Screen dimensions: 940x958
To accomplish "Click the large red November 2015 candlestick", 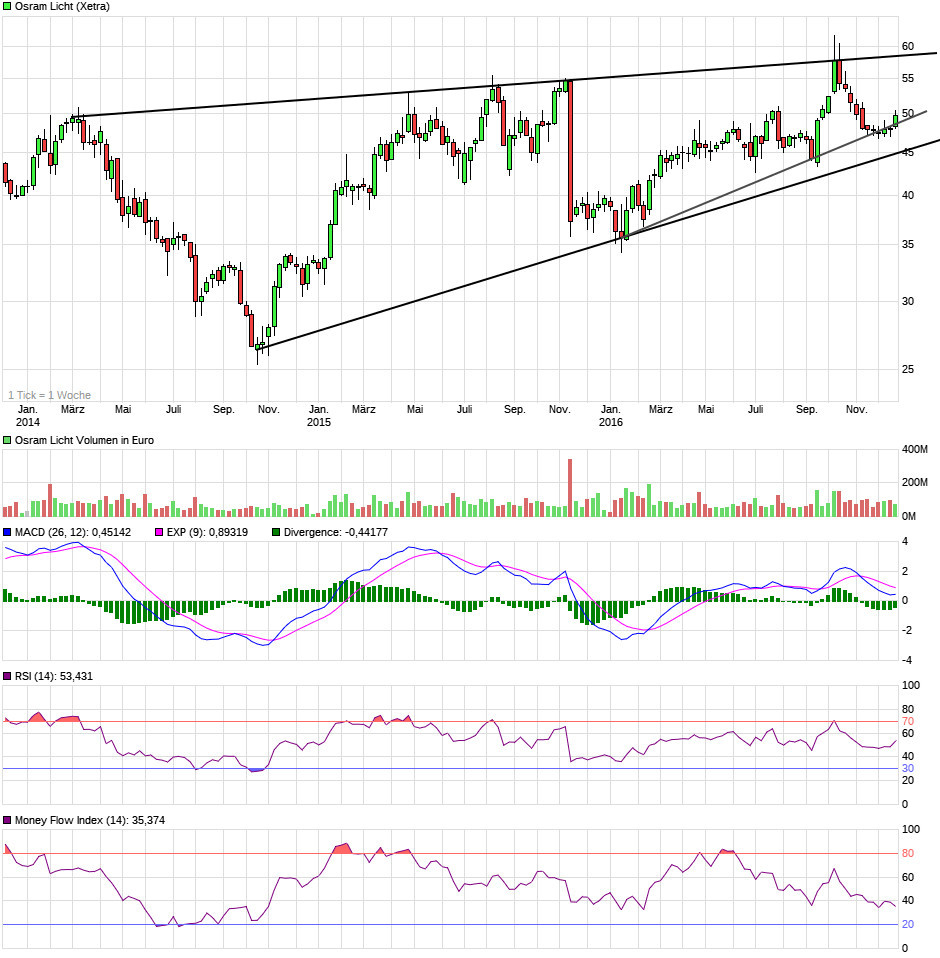I will (570, 151).
